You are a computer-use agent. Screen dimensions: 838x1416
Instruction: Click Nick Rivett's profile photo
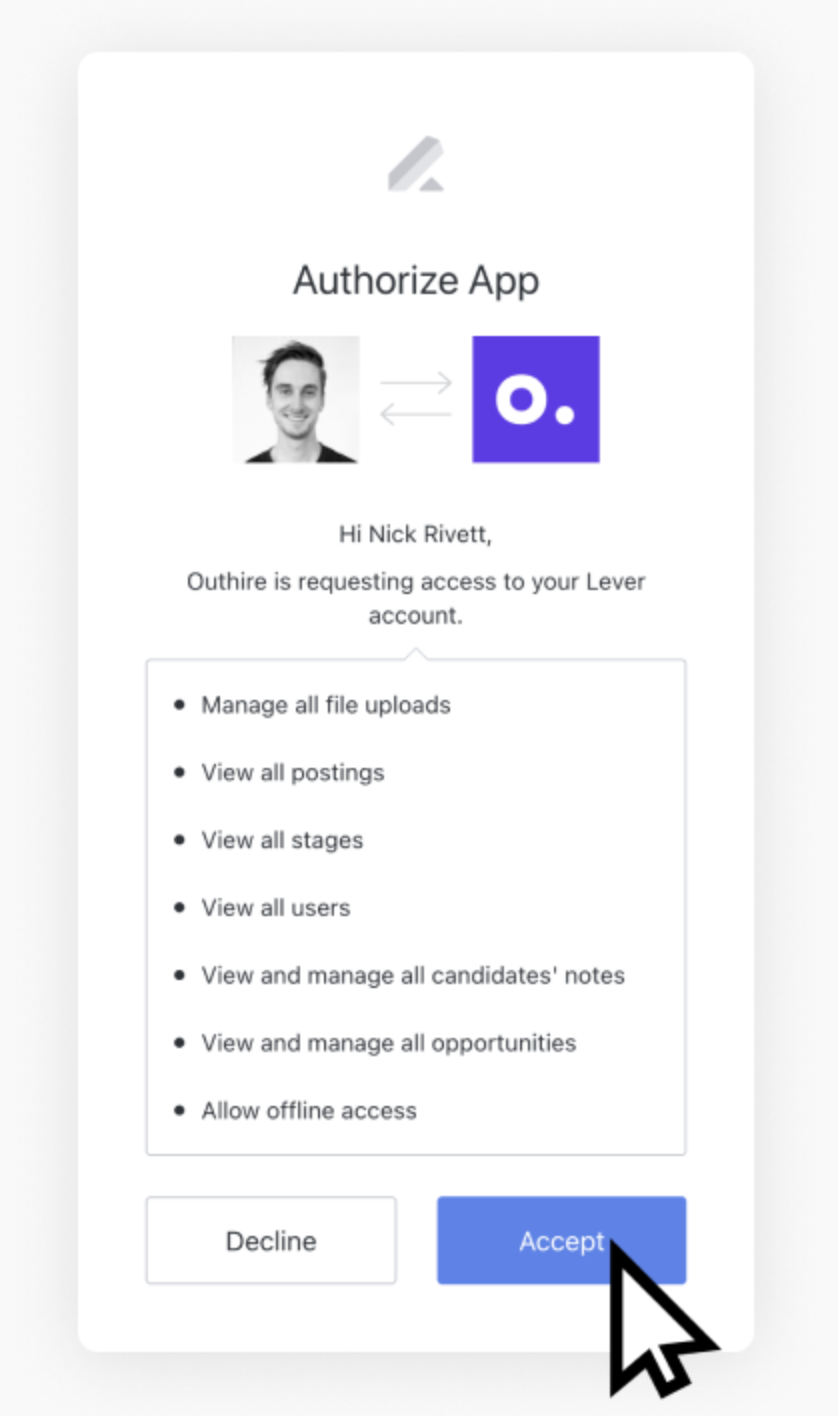coord(296,399)
